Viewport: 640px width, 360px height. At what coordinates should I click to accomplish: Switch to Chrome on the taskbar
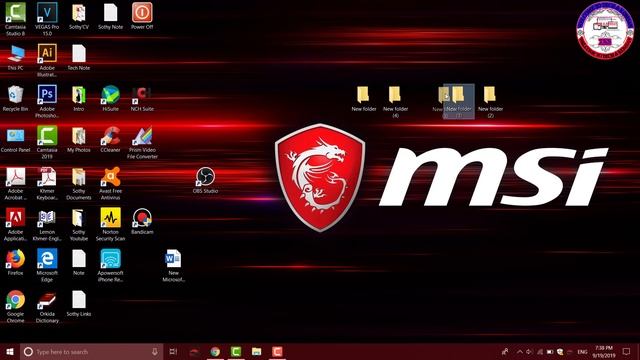pyautogui.click(x=215, y=351)
